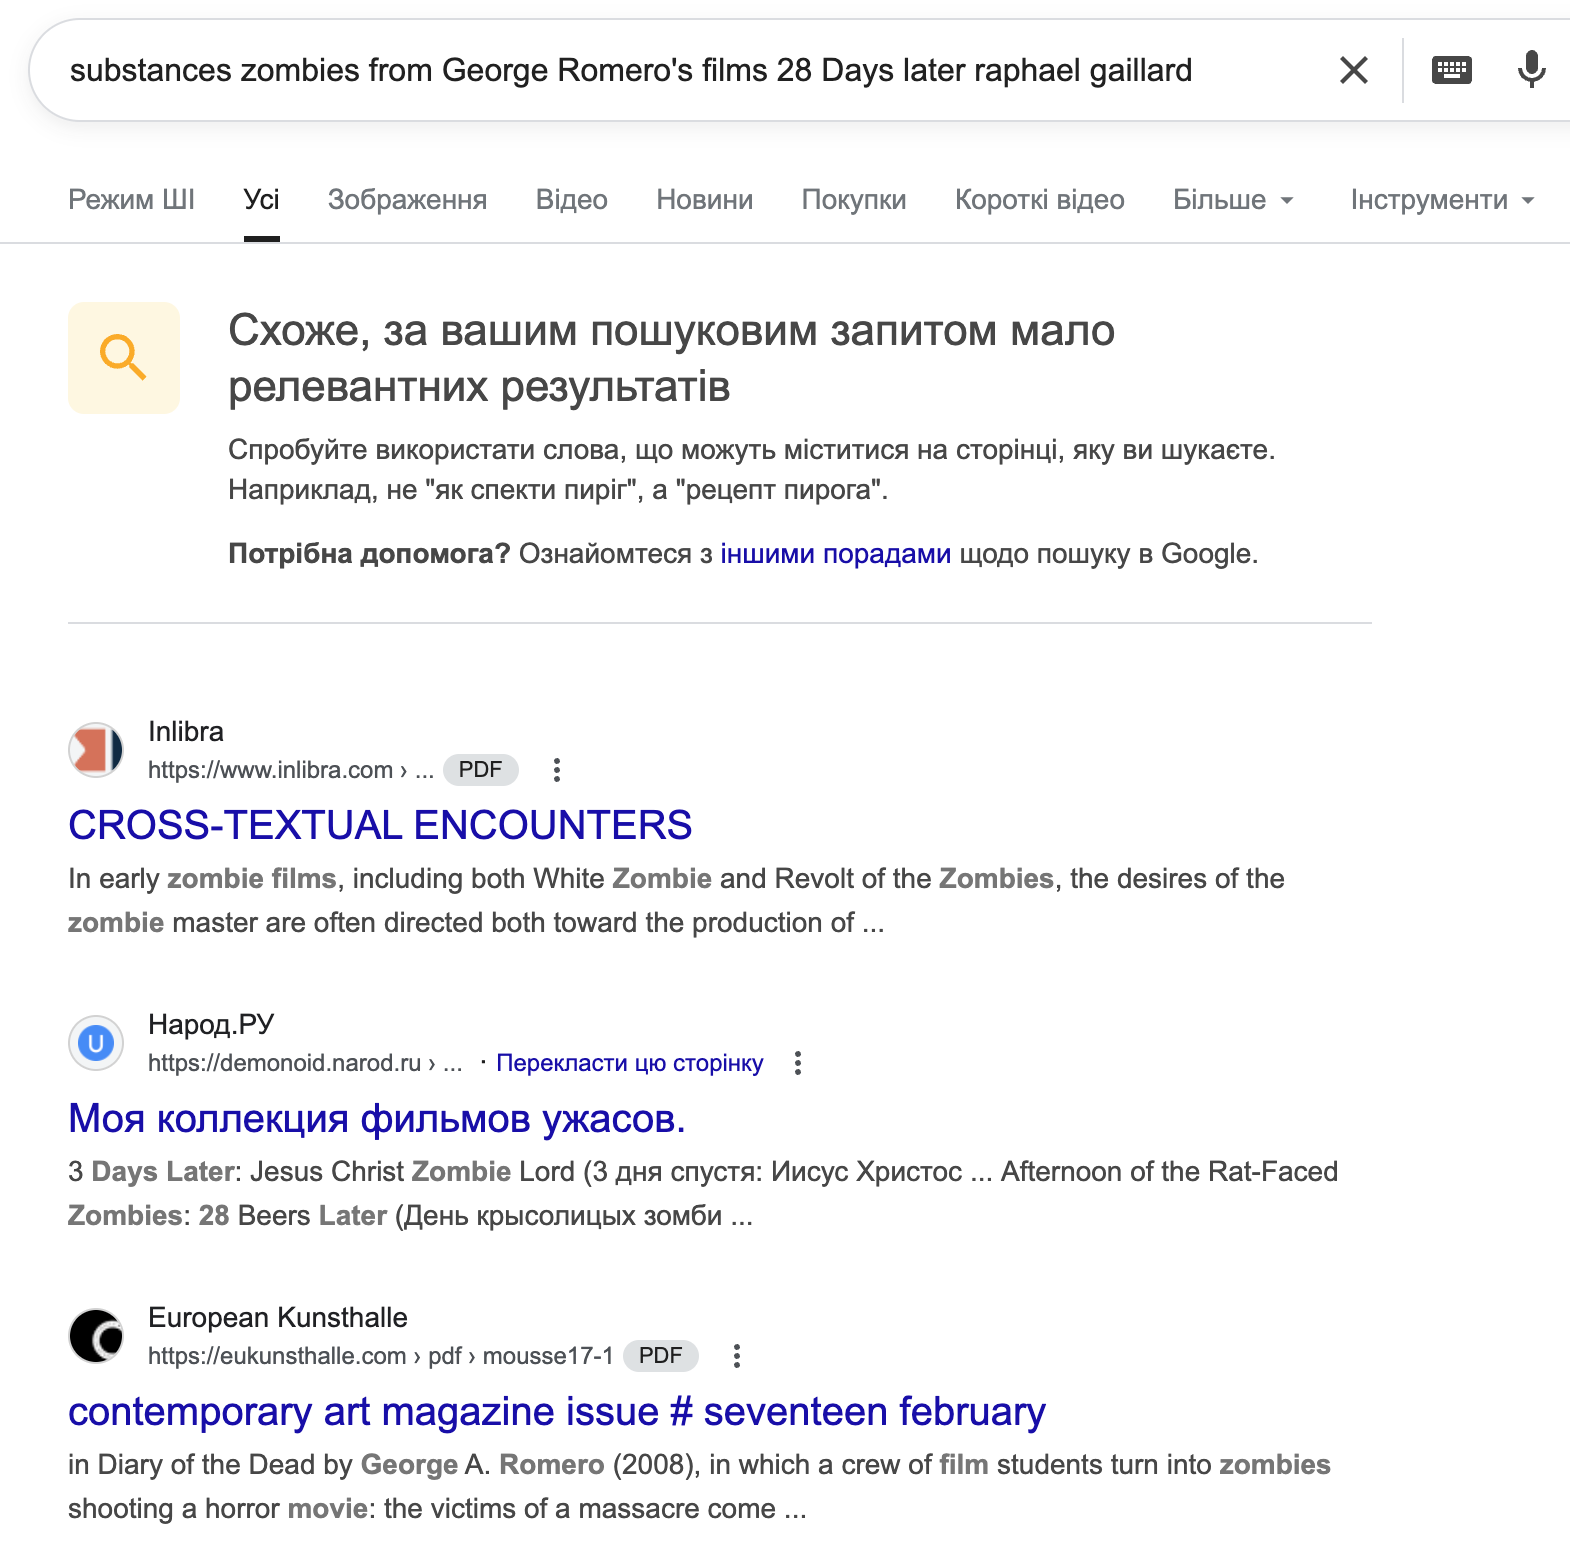
Task: Expand the Більше dropdown menu
Action: click(x=1233, y=200)
